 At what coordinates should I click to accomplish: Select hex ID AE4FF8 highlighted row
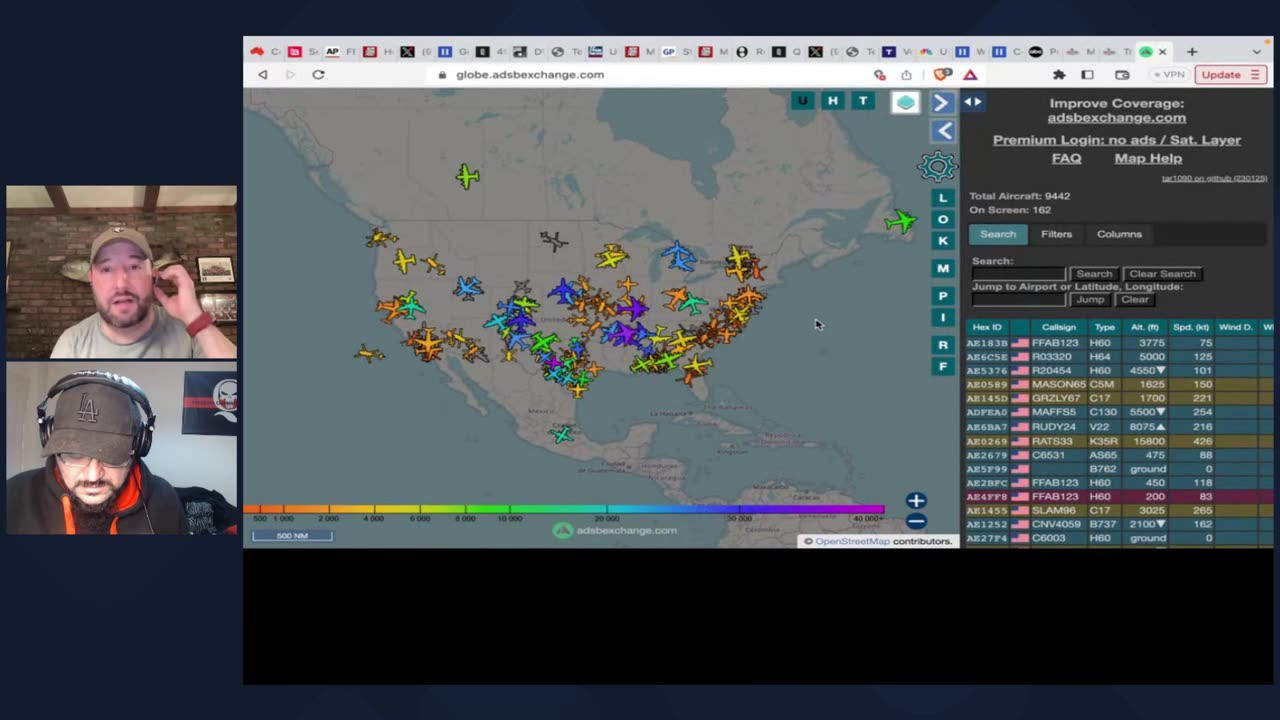1119,497
